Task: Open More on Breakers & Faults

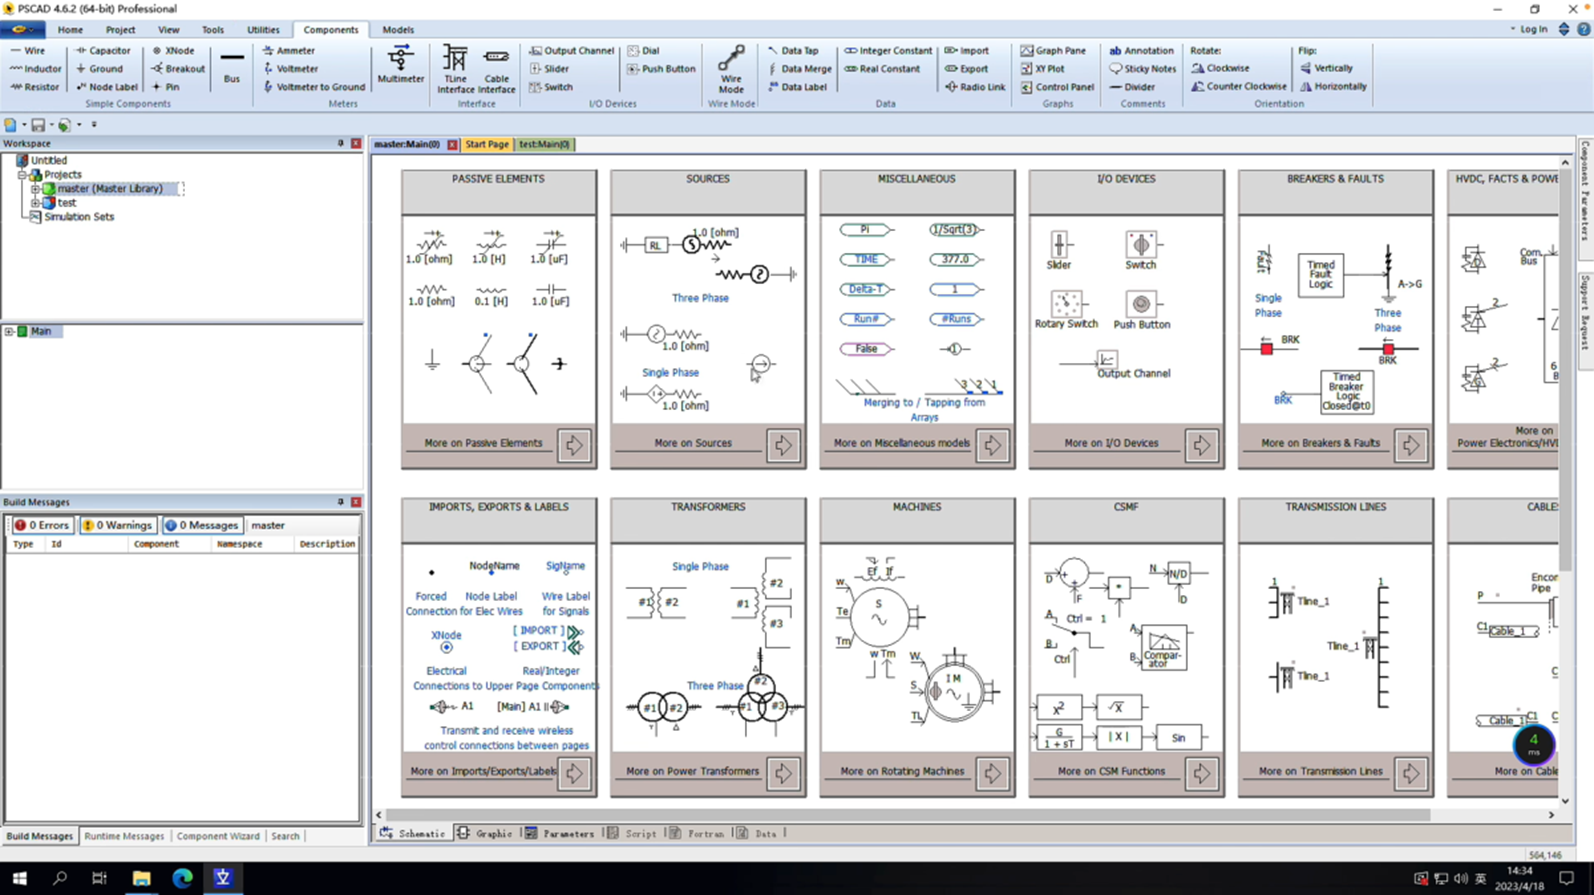Action: (1410, 444)
